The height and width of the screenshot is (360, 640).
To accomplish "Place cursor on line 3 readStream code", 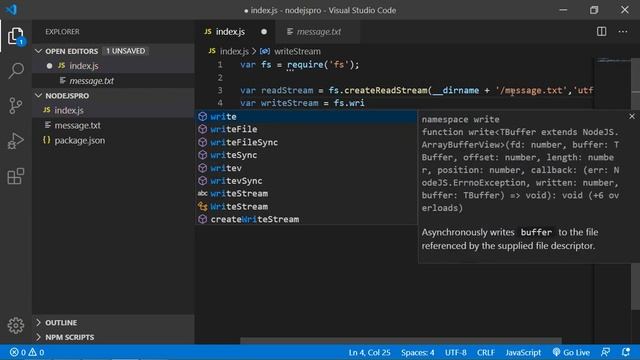I will [x=416, y=90].
